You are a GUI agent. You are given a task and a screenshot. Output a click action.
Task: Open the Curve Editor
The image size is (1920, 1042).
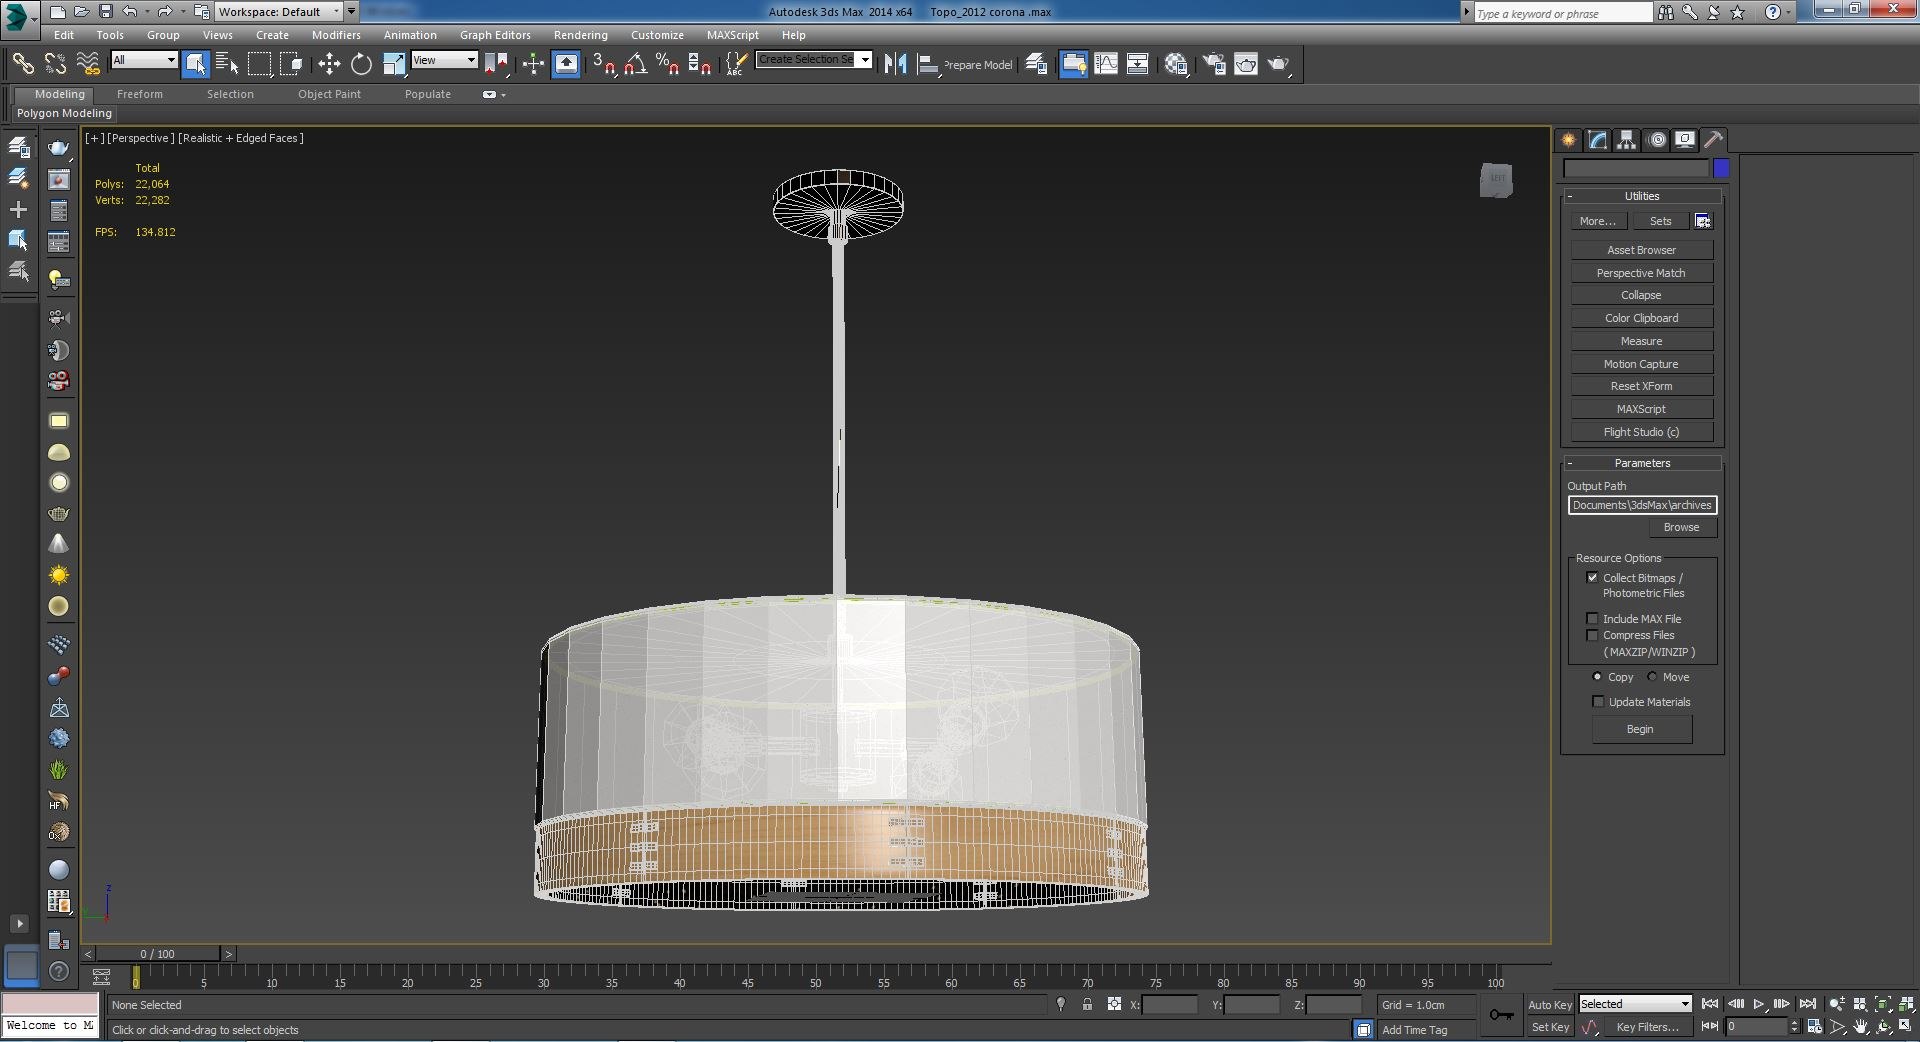(x=1106, y=64)
